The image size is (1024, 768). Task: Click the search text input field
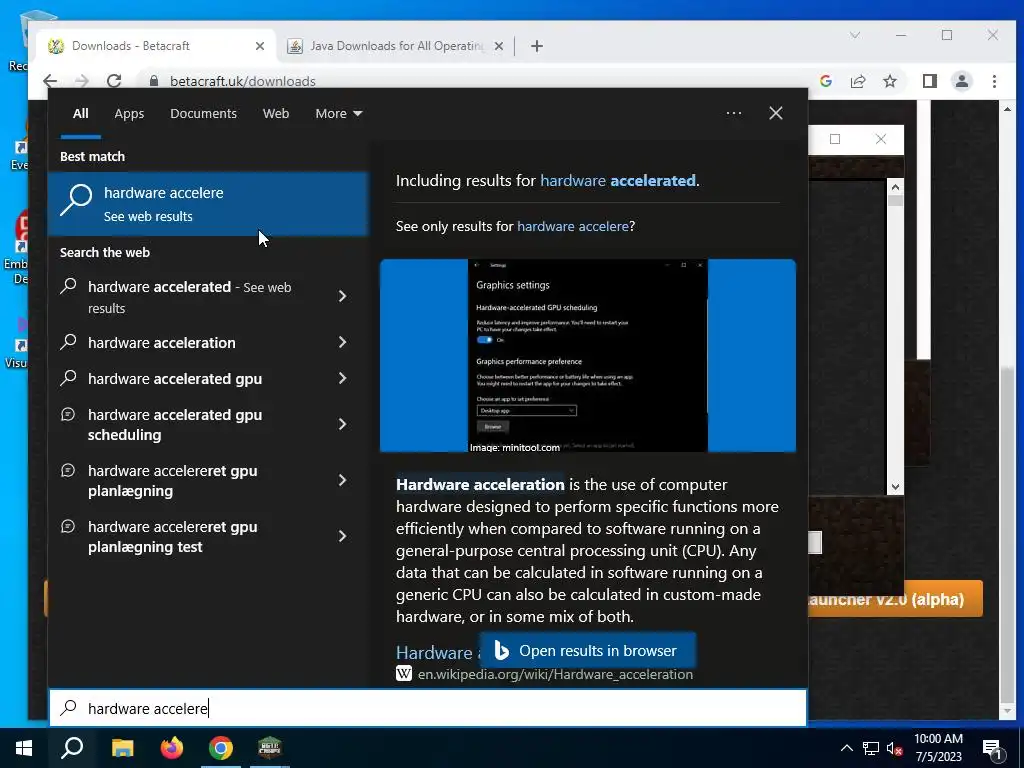428,708
